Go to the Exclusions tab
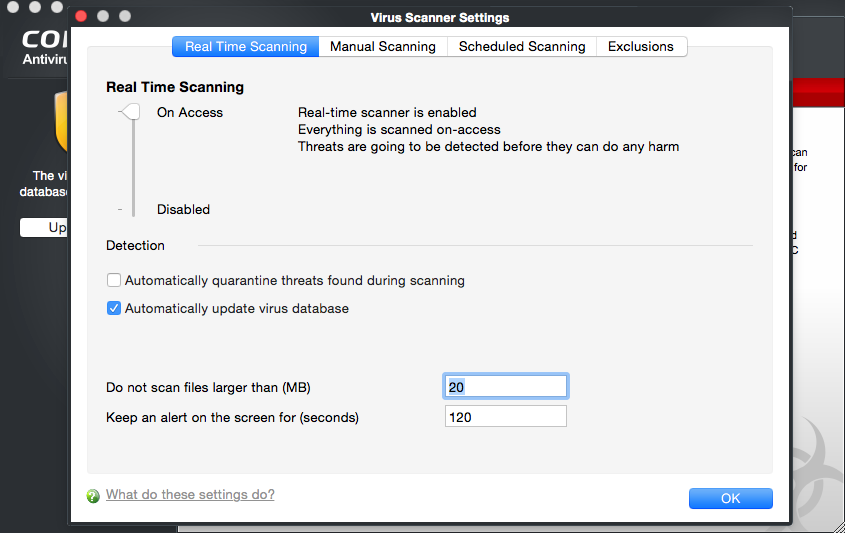This screenshot has width=845, height=533. point(641,46)
